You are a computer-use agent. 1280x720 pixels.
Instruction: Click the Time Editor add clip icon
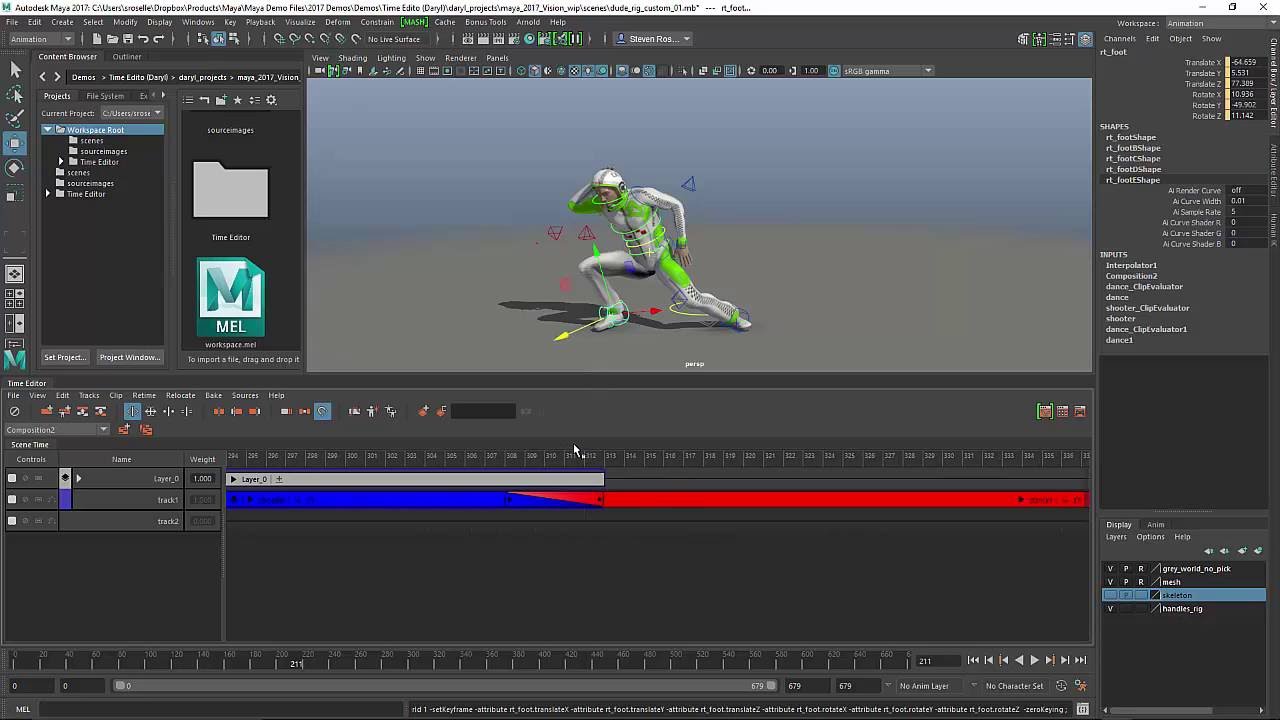pyautogui.click(x=47, y=411)
